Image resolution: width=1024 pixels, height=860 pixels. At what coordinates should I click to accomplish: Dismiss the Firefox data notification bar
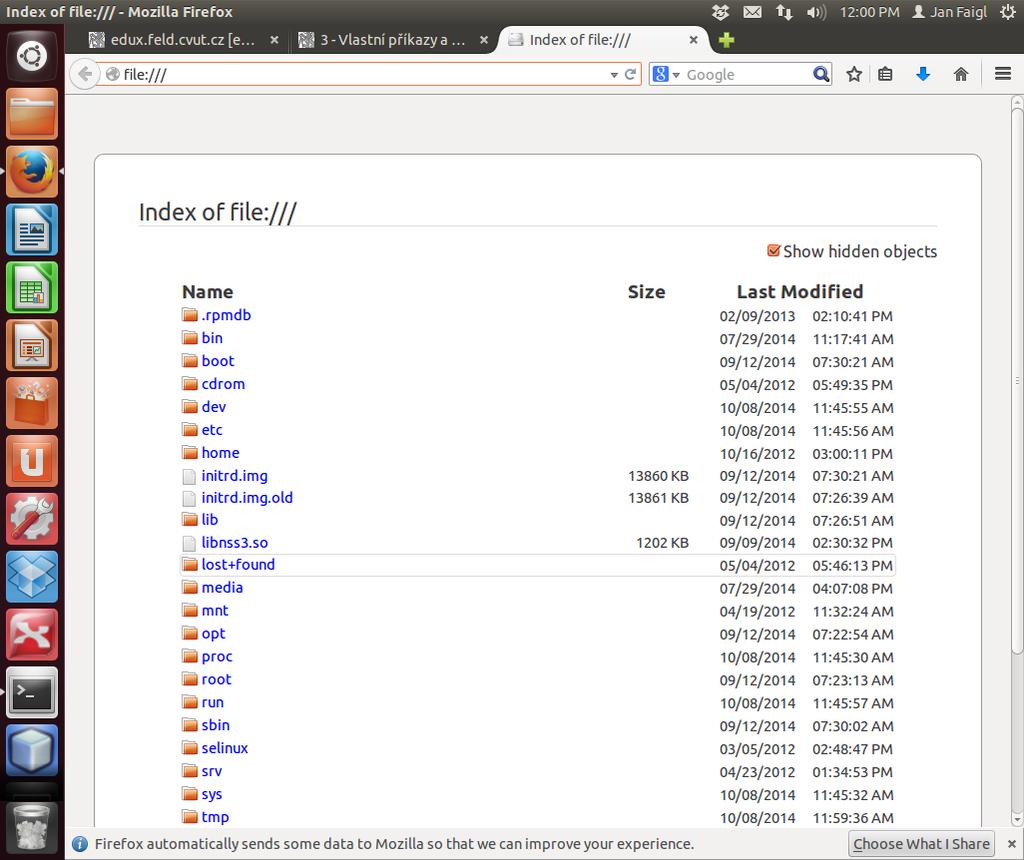[1012, 844]
